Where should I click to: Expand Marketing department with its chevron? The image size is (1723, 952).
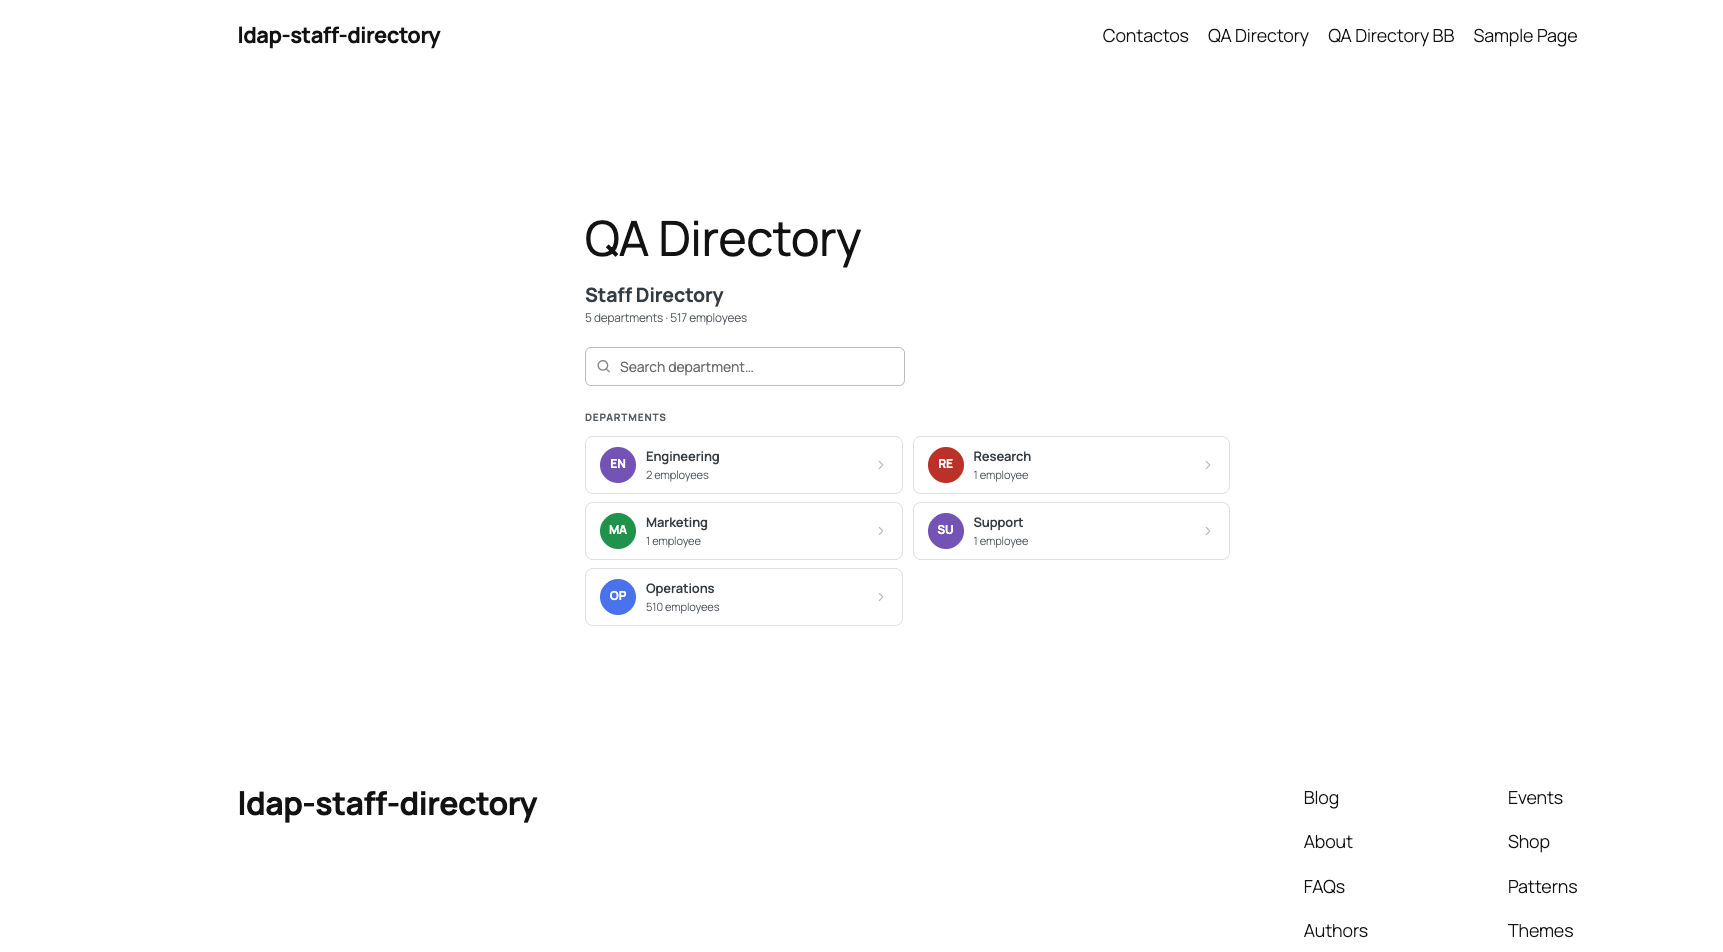click(881, 531)
